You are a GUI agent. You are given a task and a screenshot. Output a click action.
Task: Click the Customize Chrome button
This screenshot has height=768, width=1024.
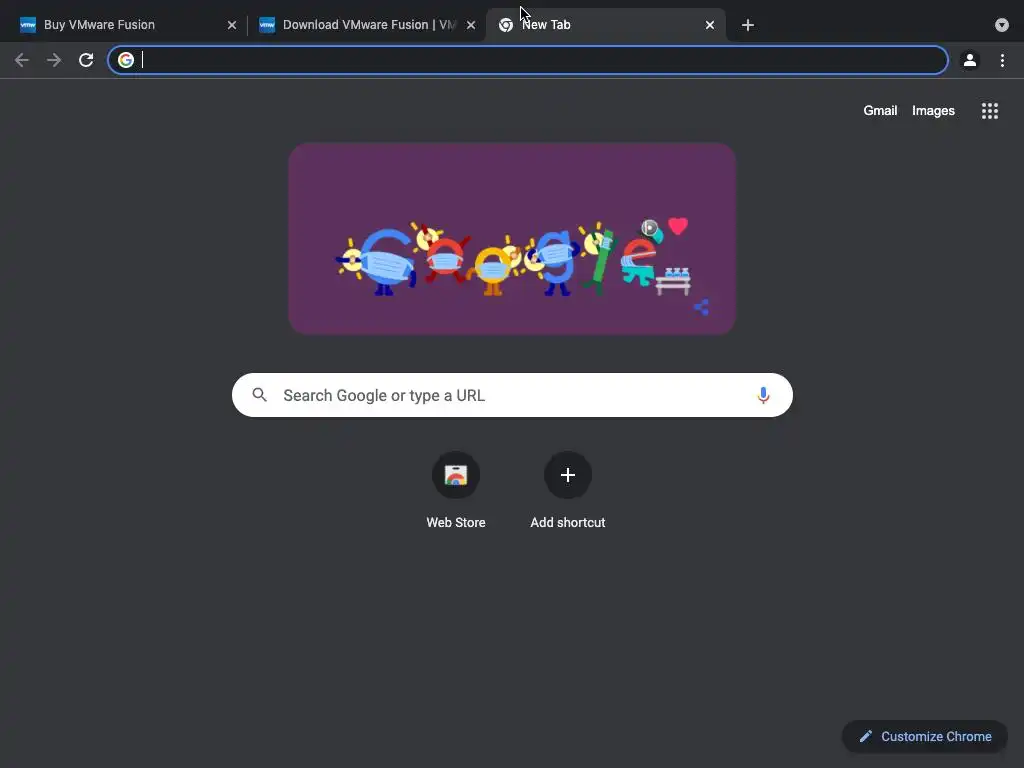click(925, 736)
